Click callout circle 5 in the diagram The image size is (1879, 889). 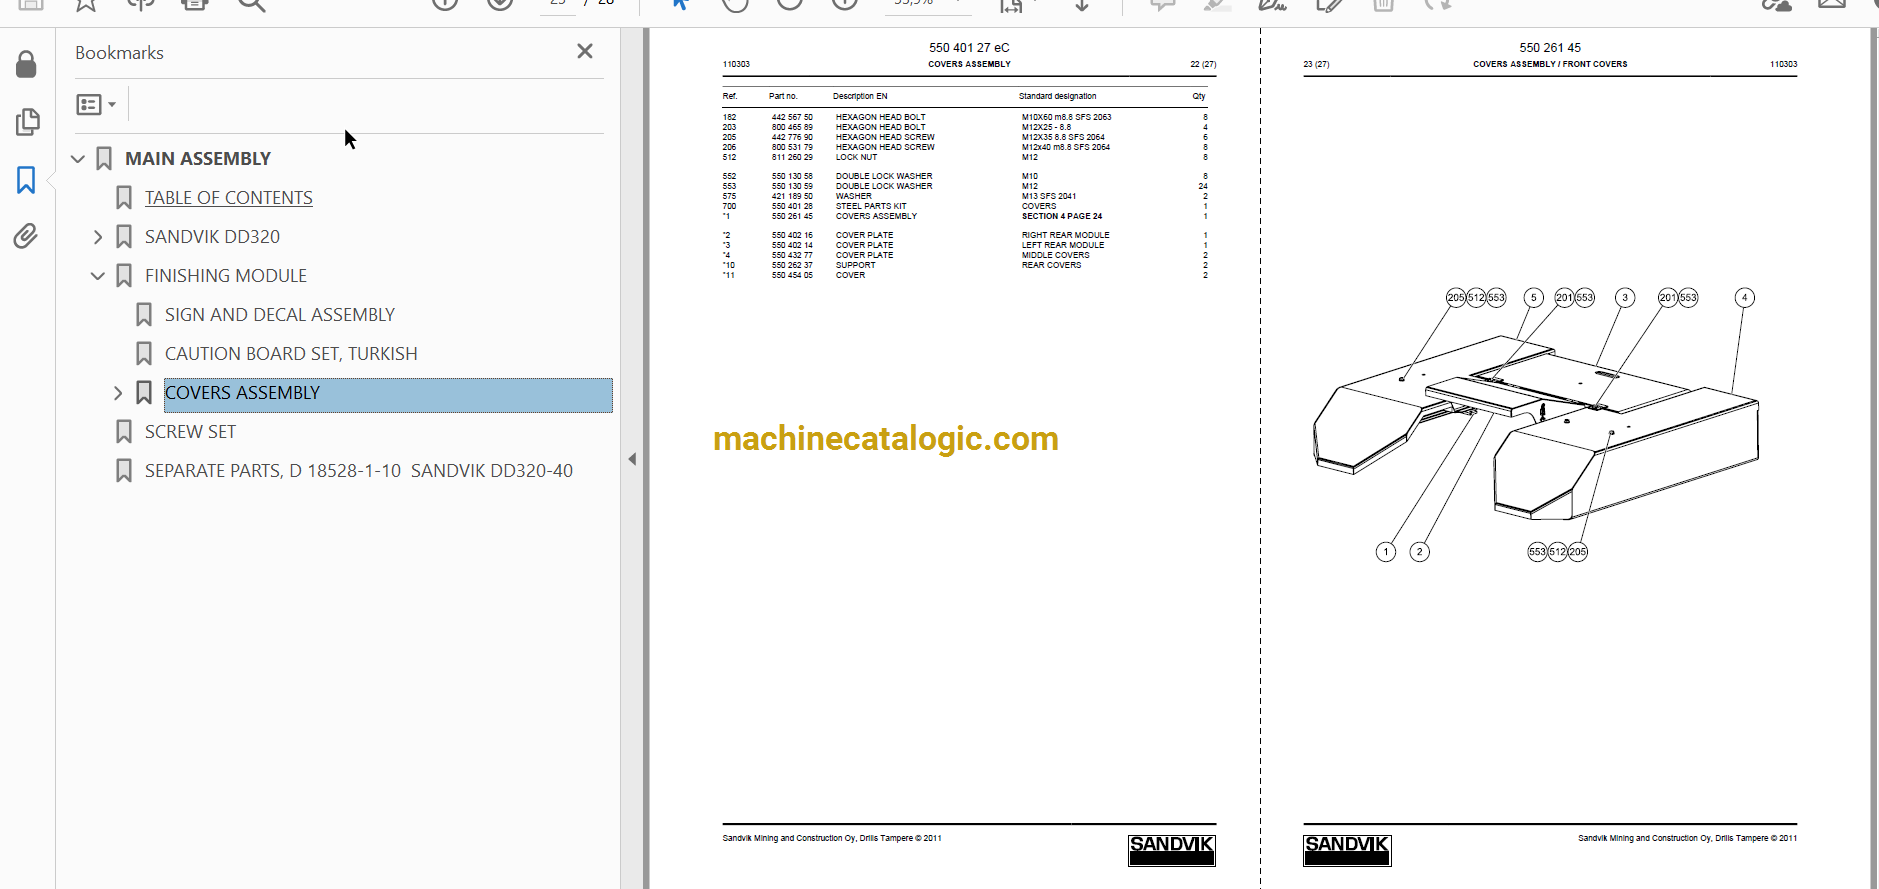tap(1534, 298)
